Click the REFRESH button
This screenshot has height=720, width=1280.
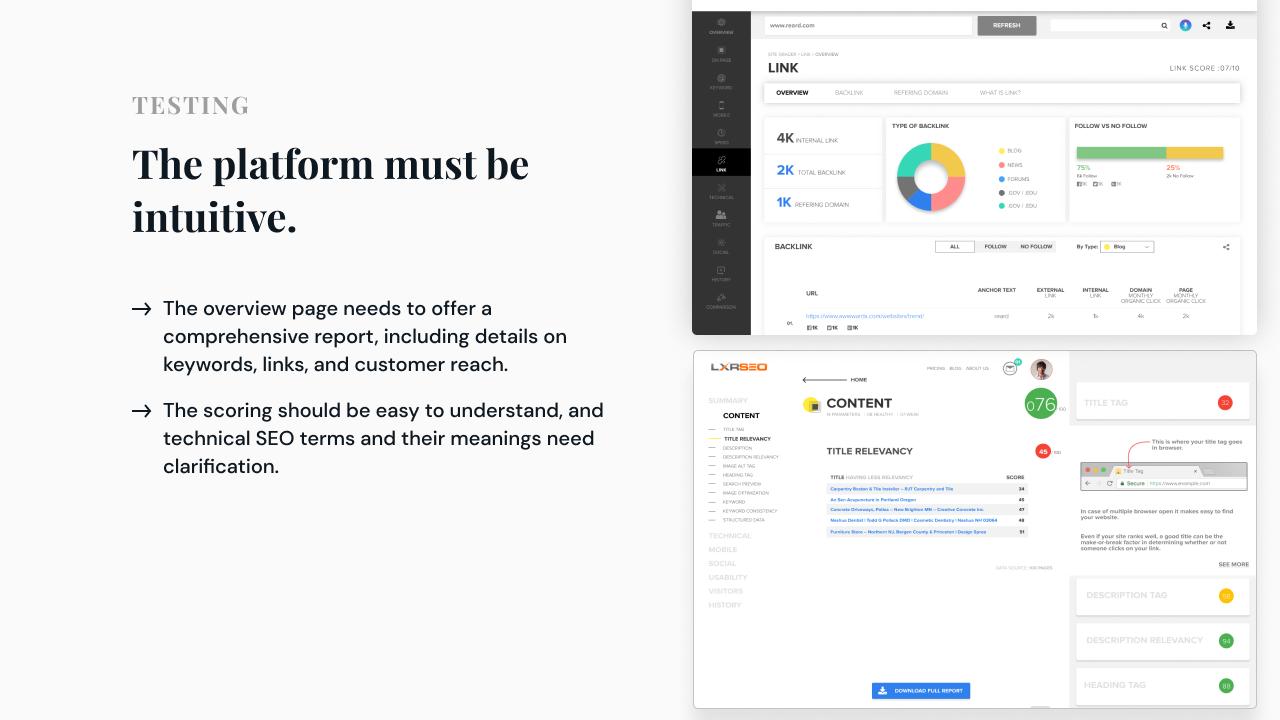click(x=1007, y=25)
